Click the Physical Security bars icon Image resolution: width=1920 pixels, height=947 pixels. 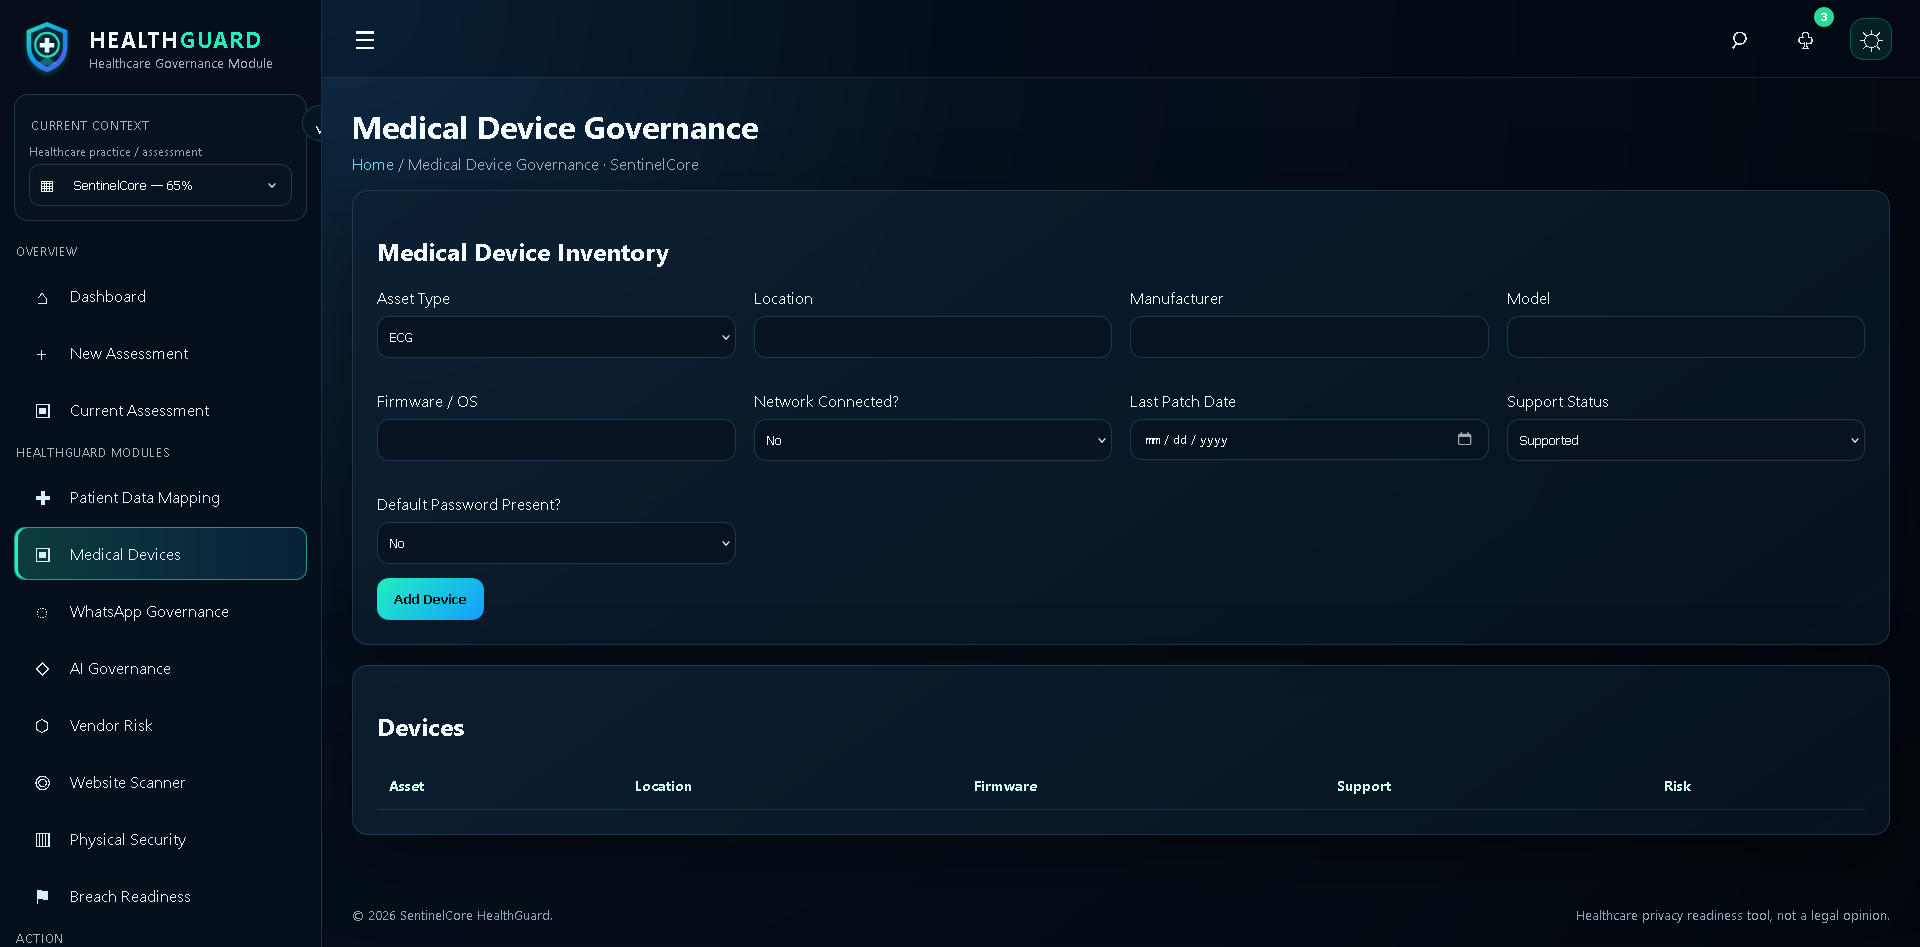pos(42,840)
